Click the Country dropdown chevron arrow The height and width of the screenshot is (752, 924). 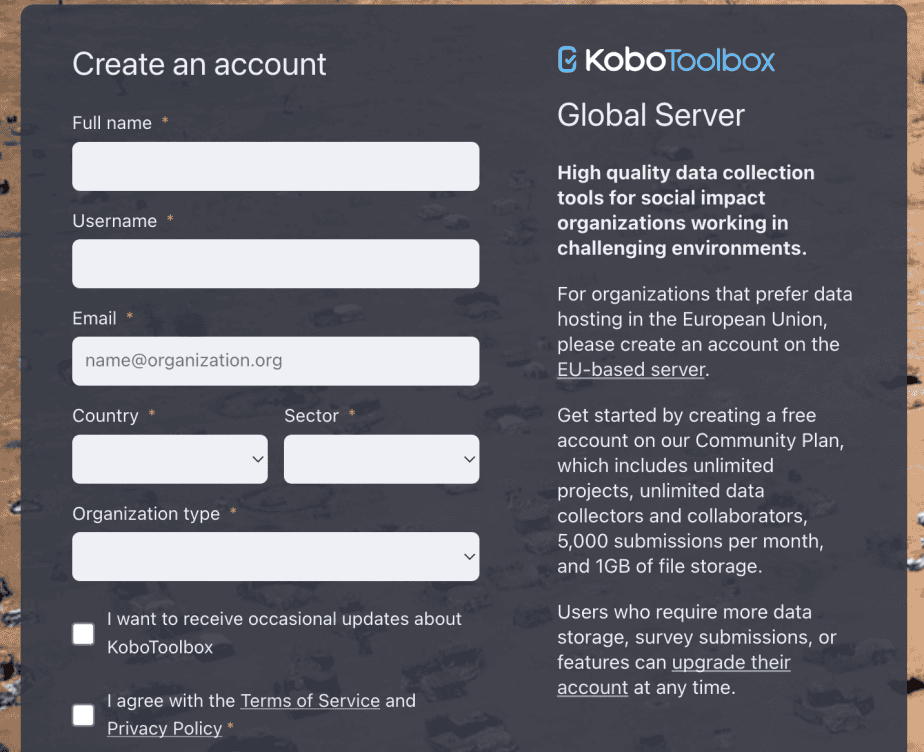click(x=258, y=459)
